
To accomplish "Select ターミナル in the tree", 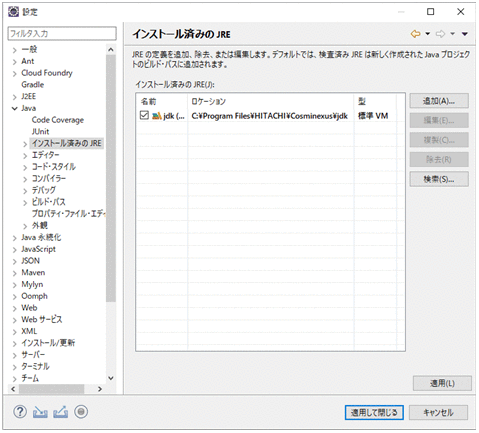I will tap(35, 366).
